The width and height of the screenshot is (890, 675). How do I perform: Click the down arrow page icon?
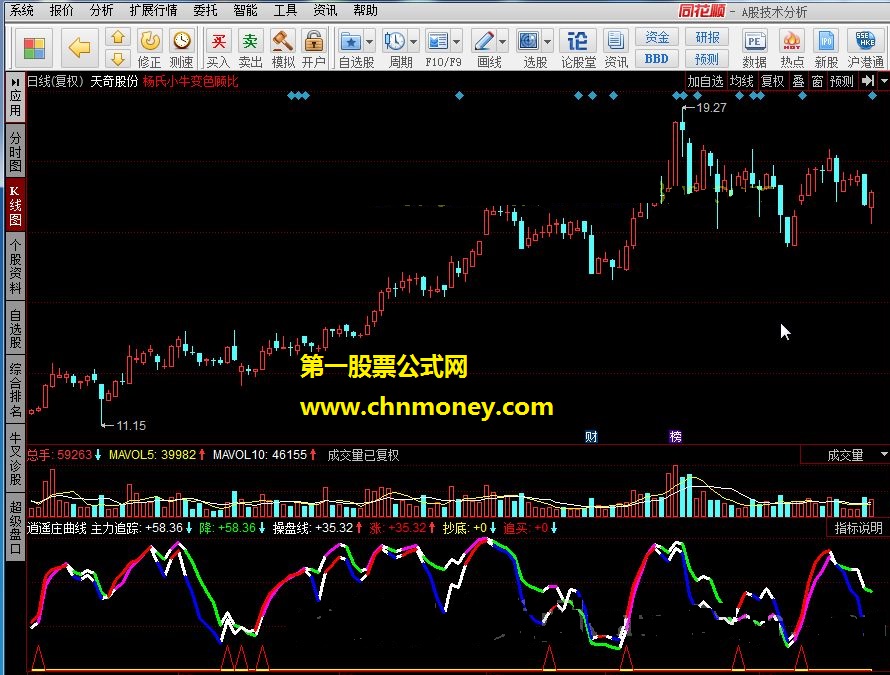pyautogui.click(x=117, y=58)
